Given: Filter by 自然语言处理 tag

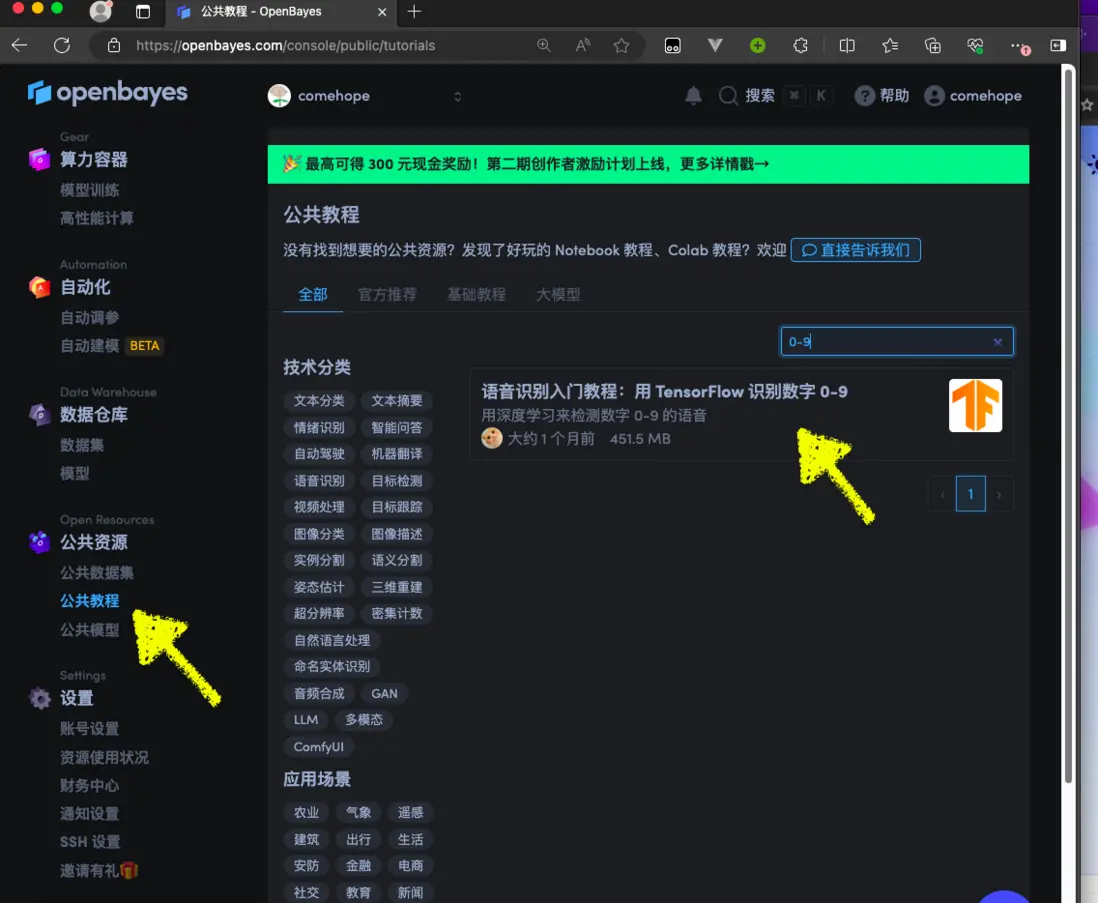Looking at the screenshot, I should [x=332, y=640].
